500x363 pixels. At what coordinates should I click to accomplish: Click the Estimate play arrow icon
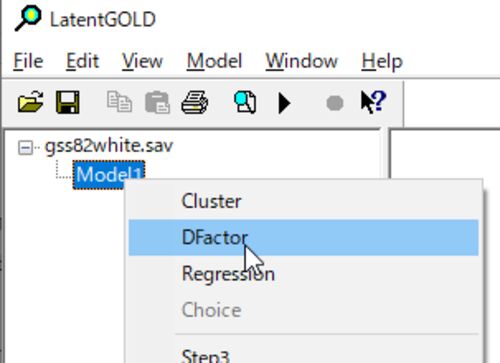(x=284, y=103)
